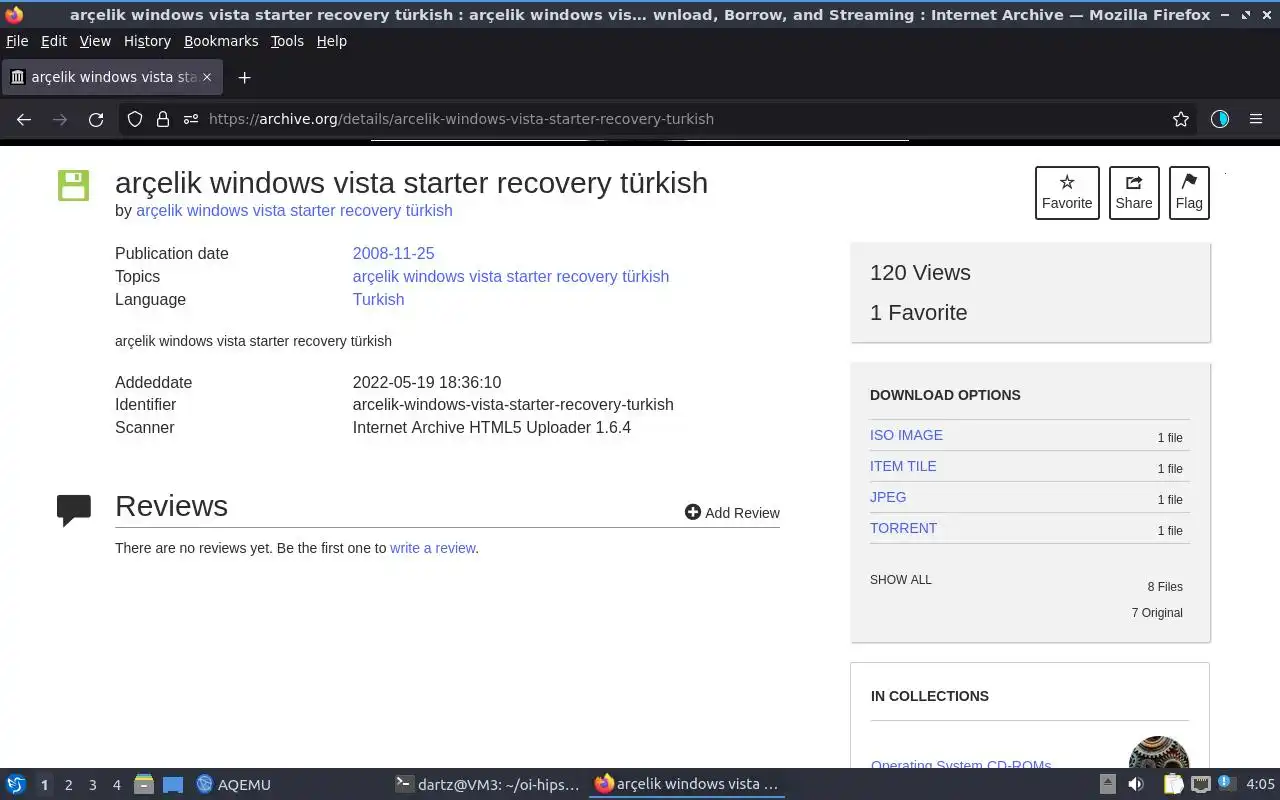Image resolution: width=1280 pixels, height=800 pixels.
Task: Click the 7 Original count text
Action: (1157, 613)
